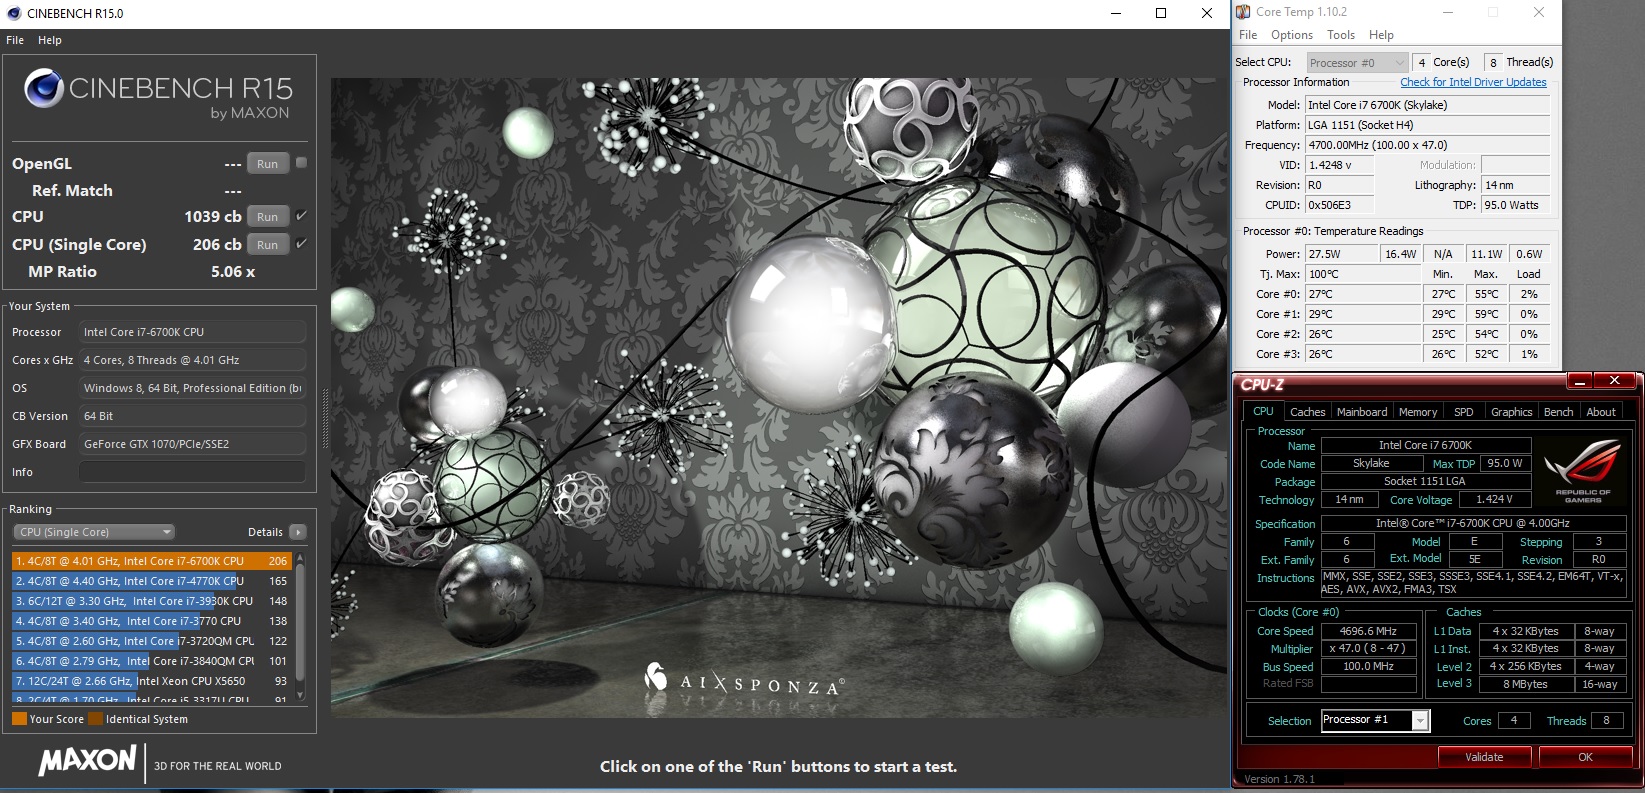
Task: Open ranking Details arrow button
Action: (297, 532)
